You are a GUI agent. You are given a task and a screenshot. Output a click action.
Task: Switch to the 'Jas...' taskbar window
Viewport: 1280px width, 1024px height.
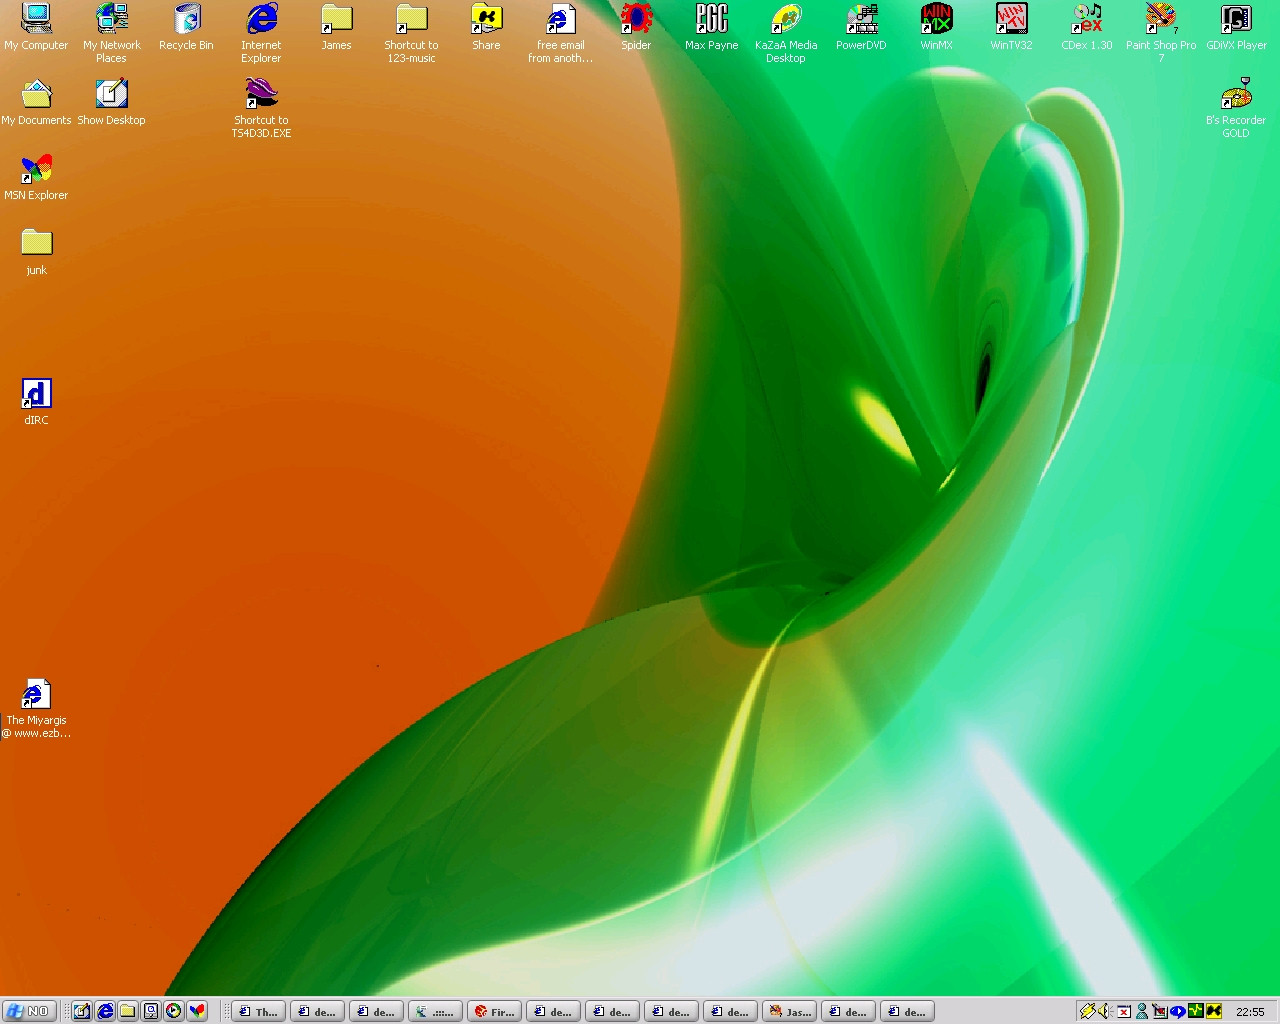pyautogui.click(x=789, y=1011)
